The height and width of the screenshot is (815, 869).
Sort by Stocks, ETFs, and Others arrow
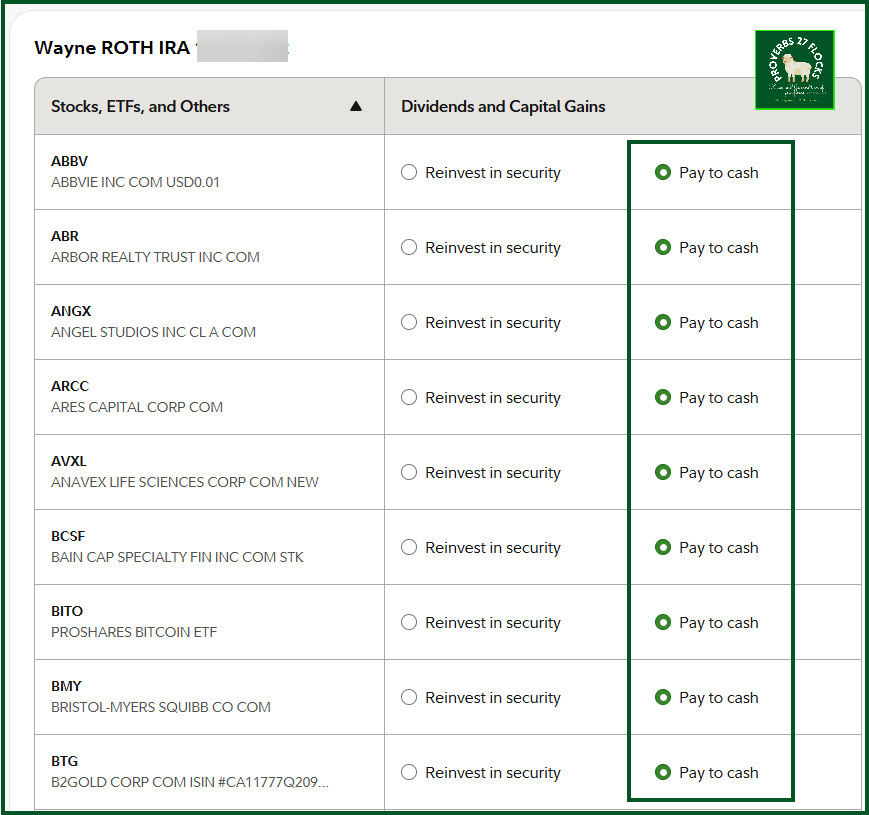(x=356, y=106)
